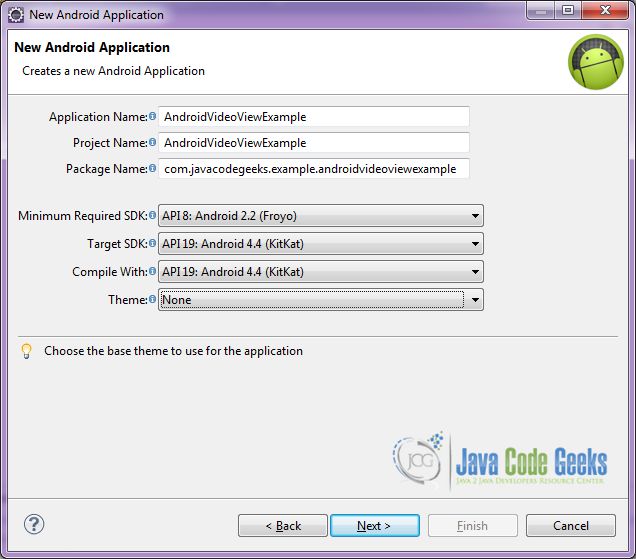Click the info icon beside Theme
Image resolution: width=636 pixels, height=559 pixels.
152,299
